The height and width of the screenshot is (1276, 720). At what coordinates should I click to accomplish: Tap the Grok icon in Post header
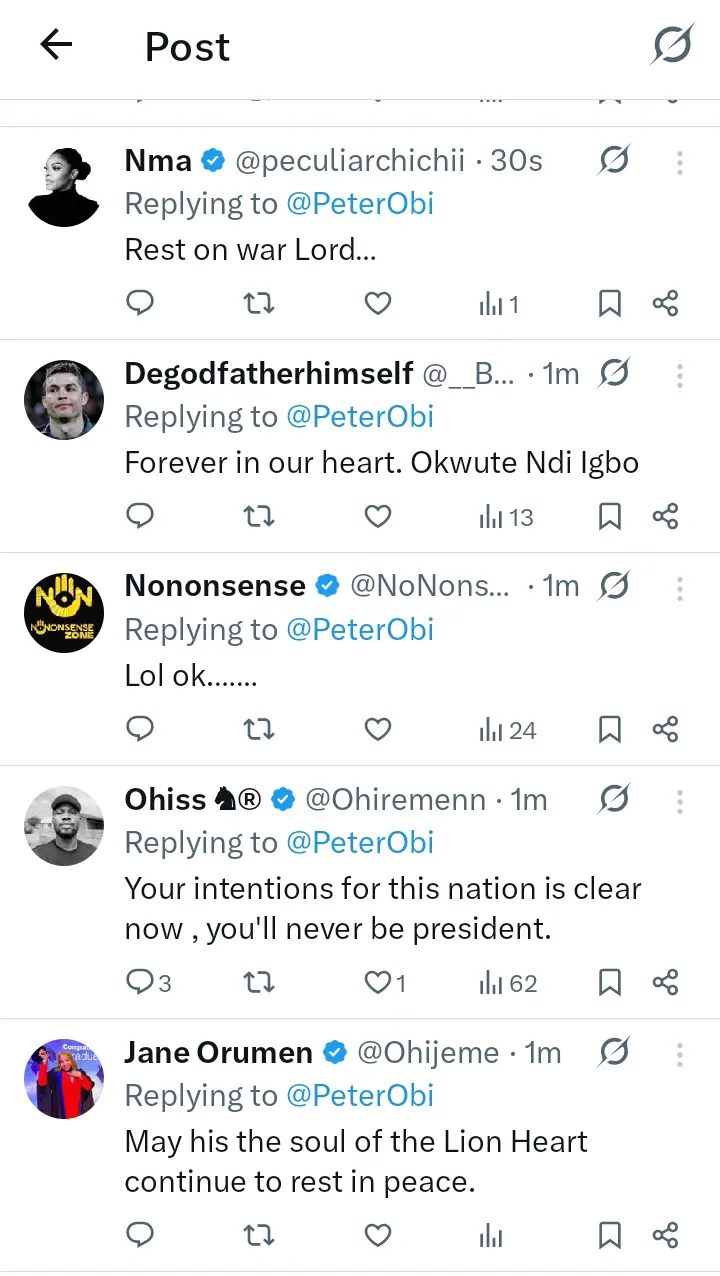click(673, 46)
